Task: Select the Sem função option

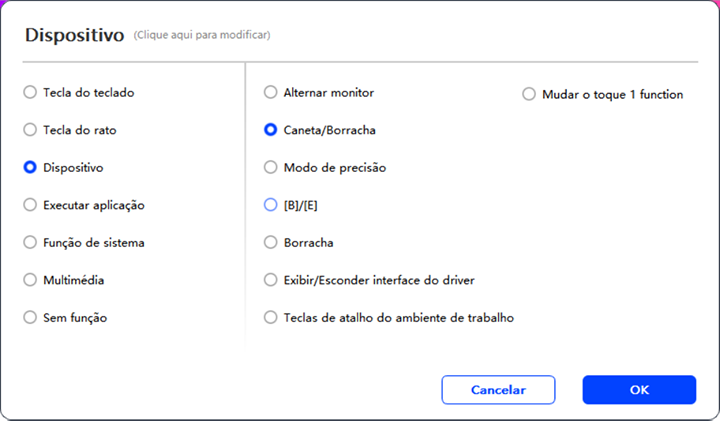Action: click(x=30, y=318)
